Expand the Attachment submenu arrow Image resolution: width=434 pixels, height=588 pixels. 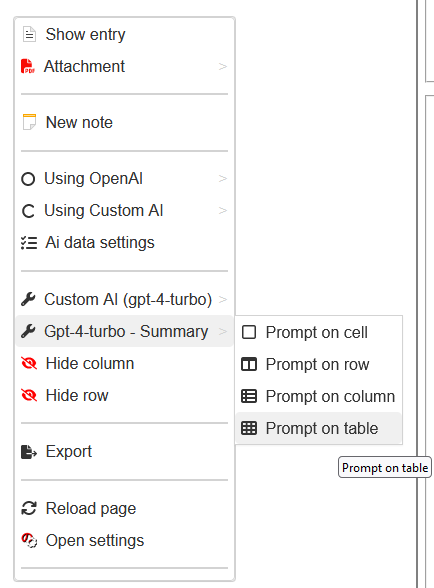[x=223, y=66]
